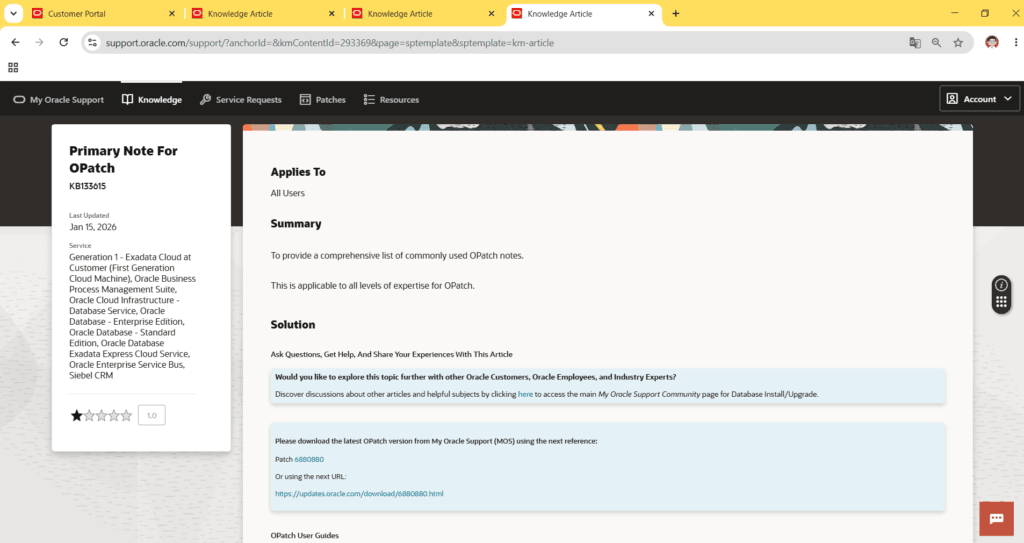Minimize the browser window

(955, 13)
